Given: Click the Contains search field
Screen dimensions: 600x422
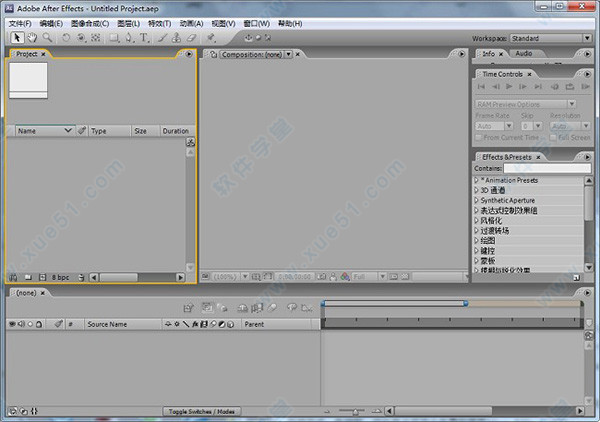Looking at the screenshot, I should (547, 168).
